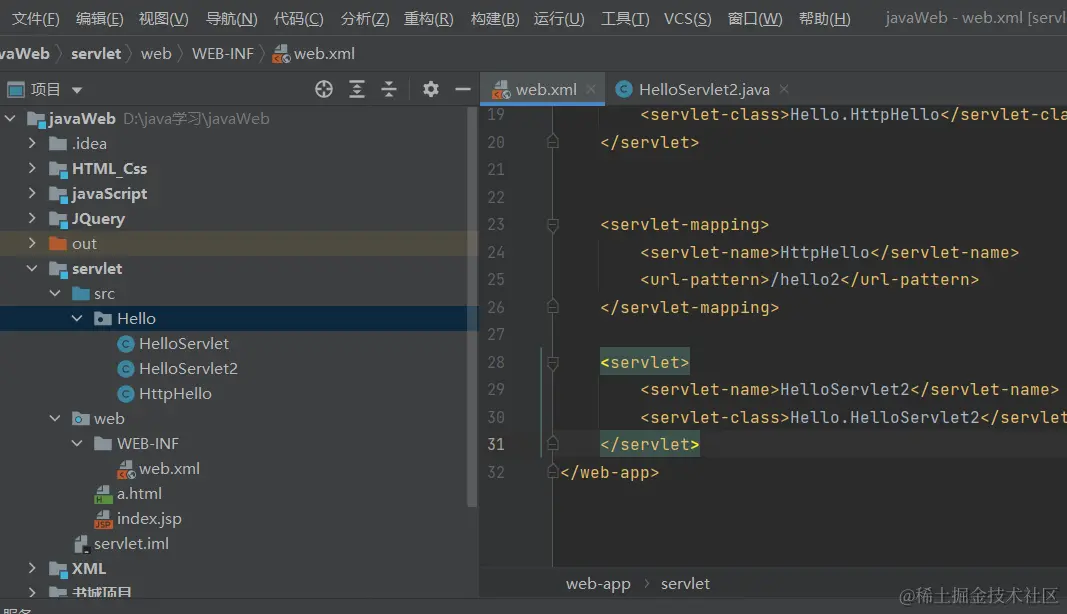Expand the HTML_Css module
This screenshot has width=1067, height=614.
[32, 168]
